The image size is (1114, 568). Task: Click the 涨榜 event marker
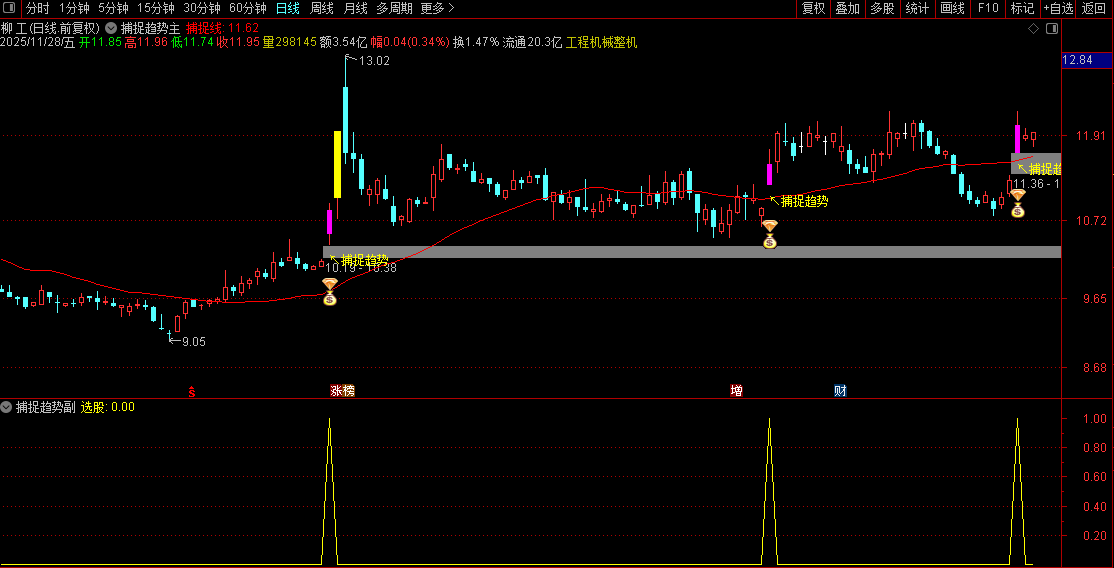point(342,390)
